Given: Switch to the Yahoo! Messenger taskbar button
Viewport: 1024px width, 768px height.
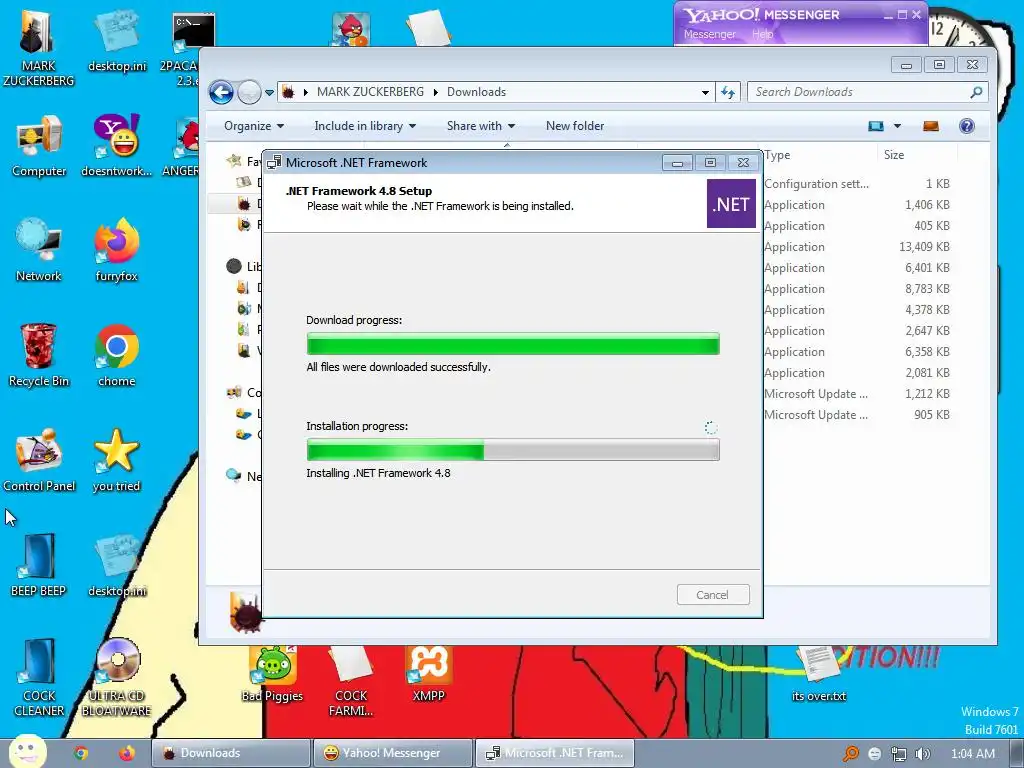Looking at the screenshot, I should 392,753.
